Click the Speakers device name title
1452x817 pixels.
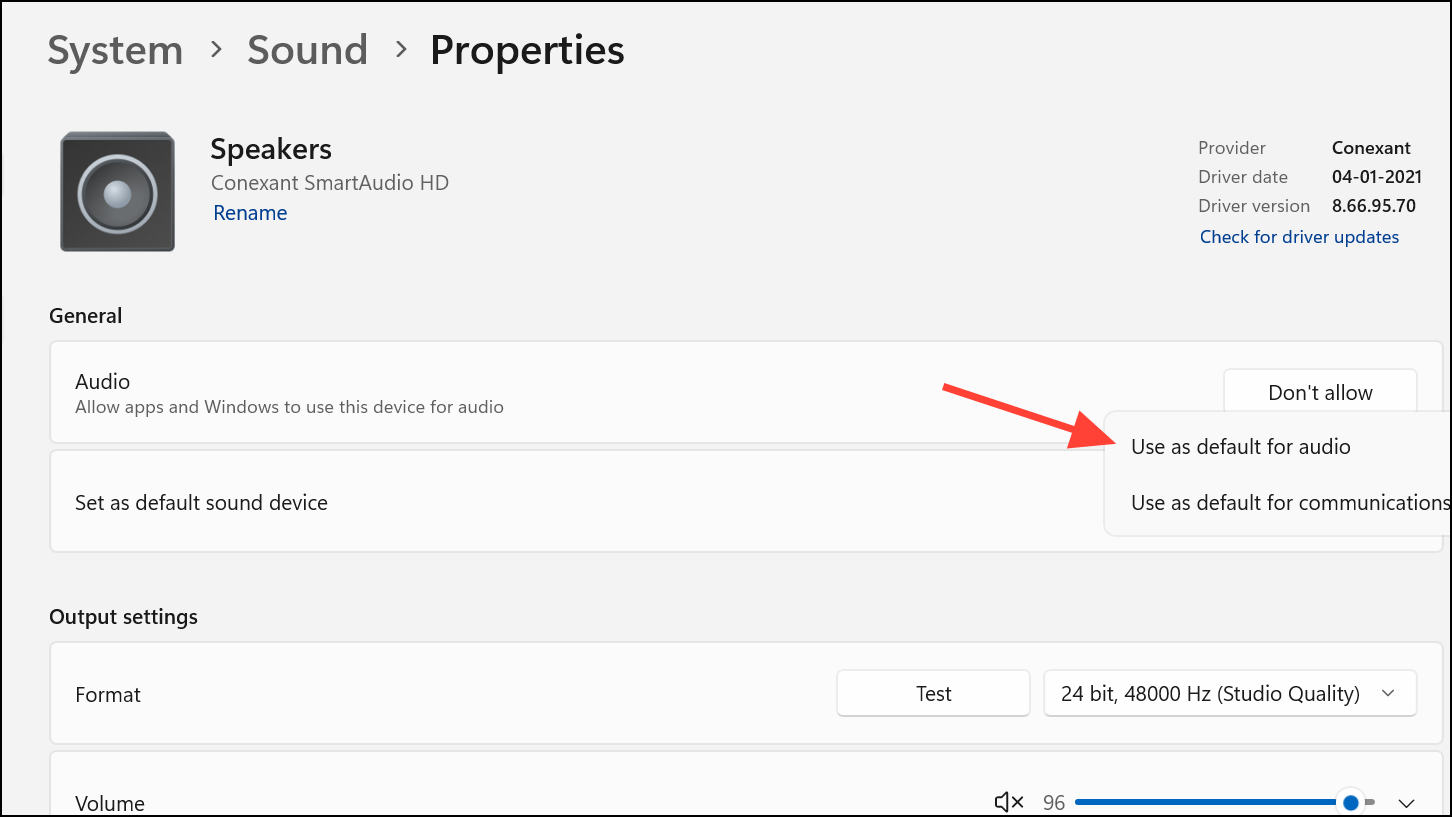click(x=271, y=149)
